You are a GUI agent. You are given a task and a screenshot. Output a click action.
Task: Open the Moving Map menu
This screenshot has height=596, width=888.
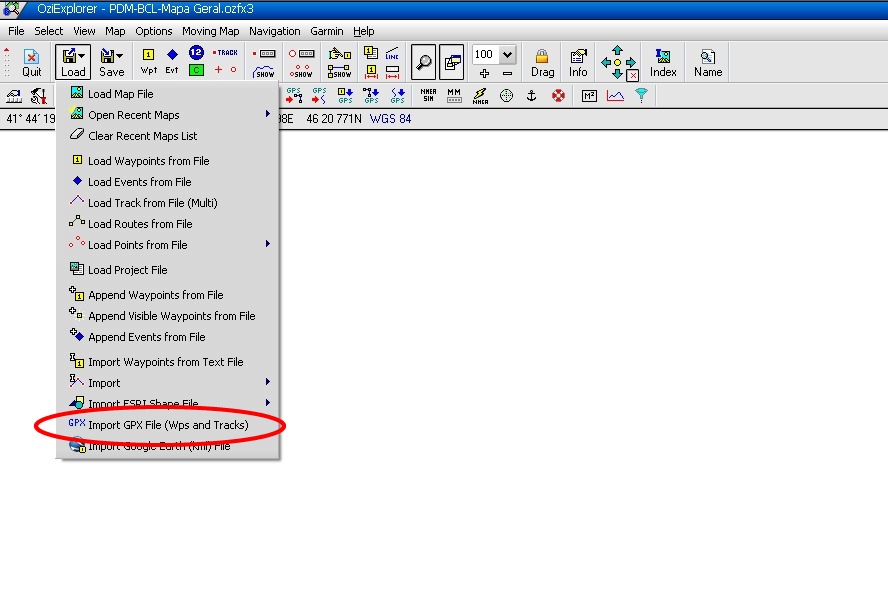pyautogui.click(x=211, y=31)
